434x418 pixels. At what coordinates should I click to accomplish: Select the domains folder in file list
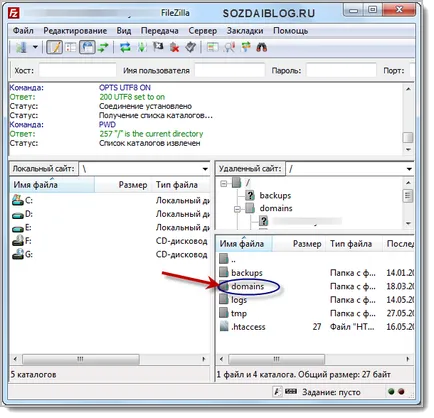click(x=247, y=287)
